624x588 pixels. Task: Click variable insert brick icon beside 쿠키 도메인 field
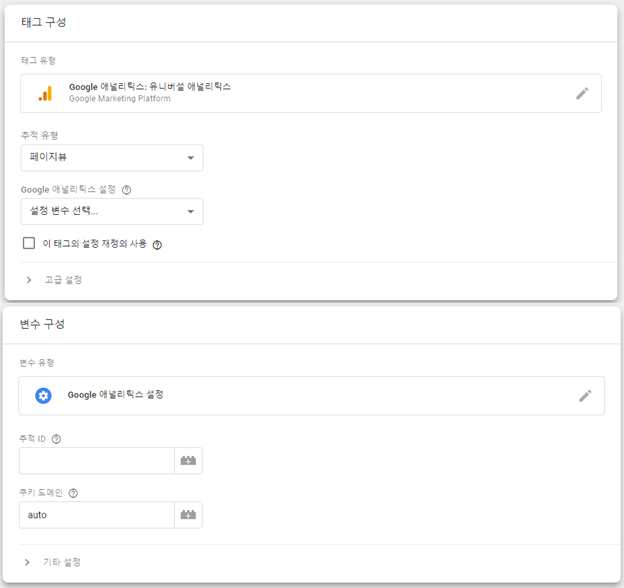(x=188, y=515)
